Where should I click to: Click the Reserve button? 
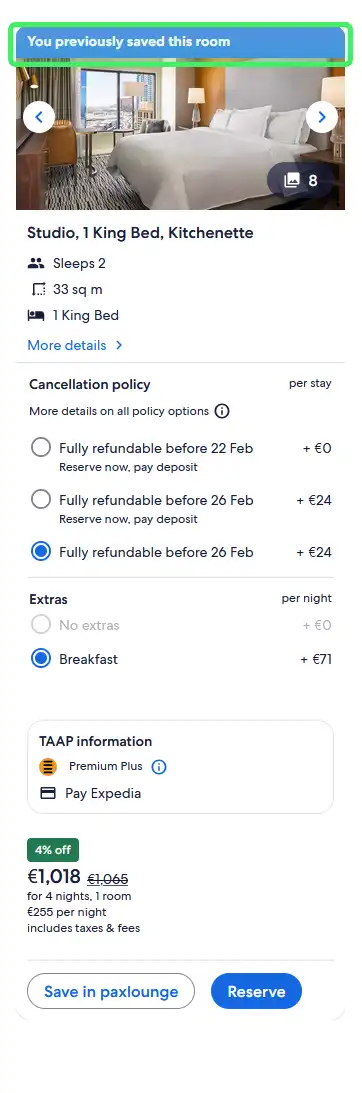(x=256, y=991)
